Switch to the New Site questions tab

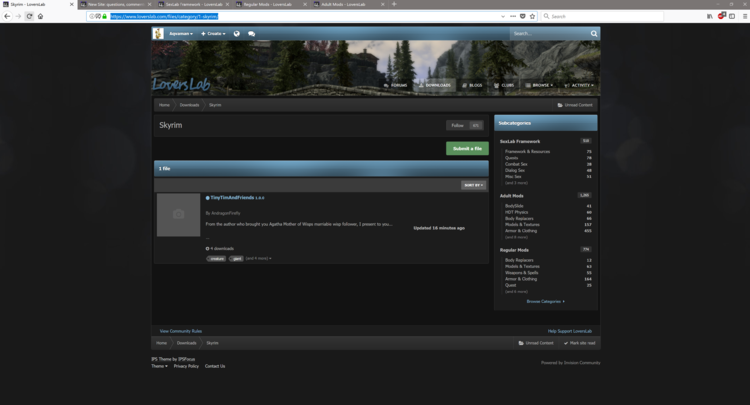115,4
